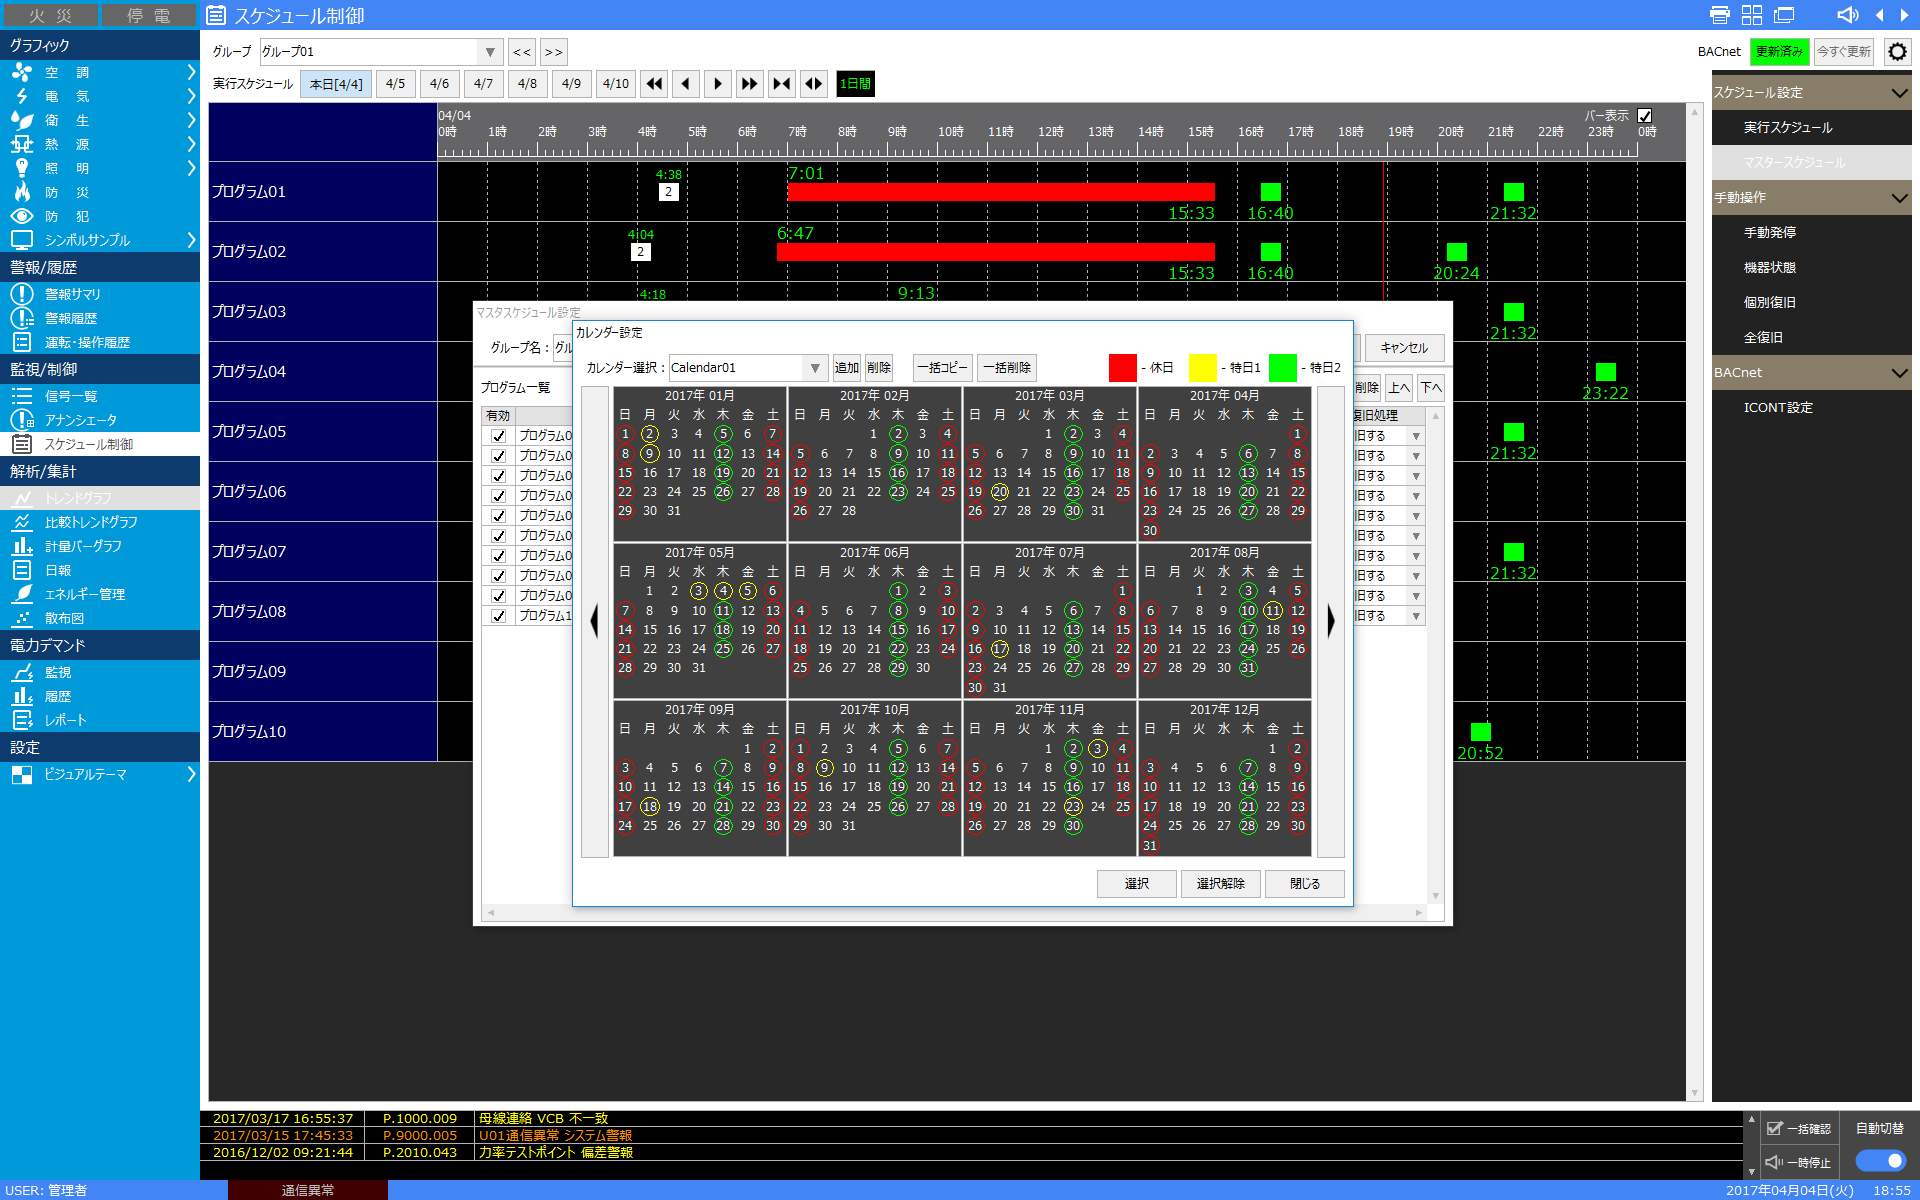The height and width of the screenshot is (1200, 1920).
Task: Click the 一括コピー button
Action: tap(943, 368)
